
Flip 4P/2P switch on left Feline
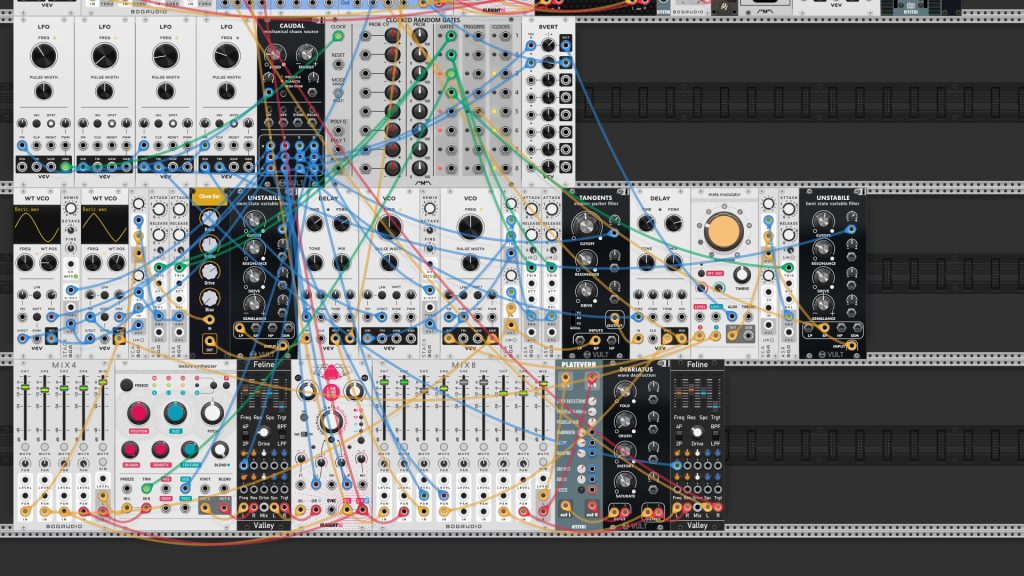click(x=246, y=434)
